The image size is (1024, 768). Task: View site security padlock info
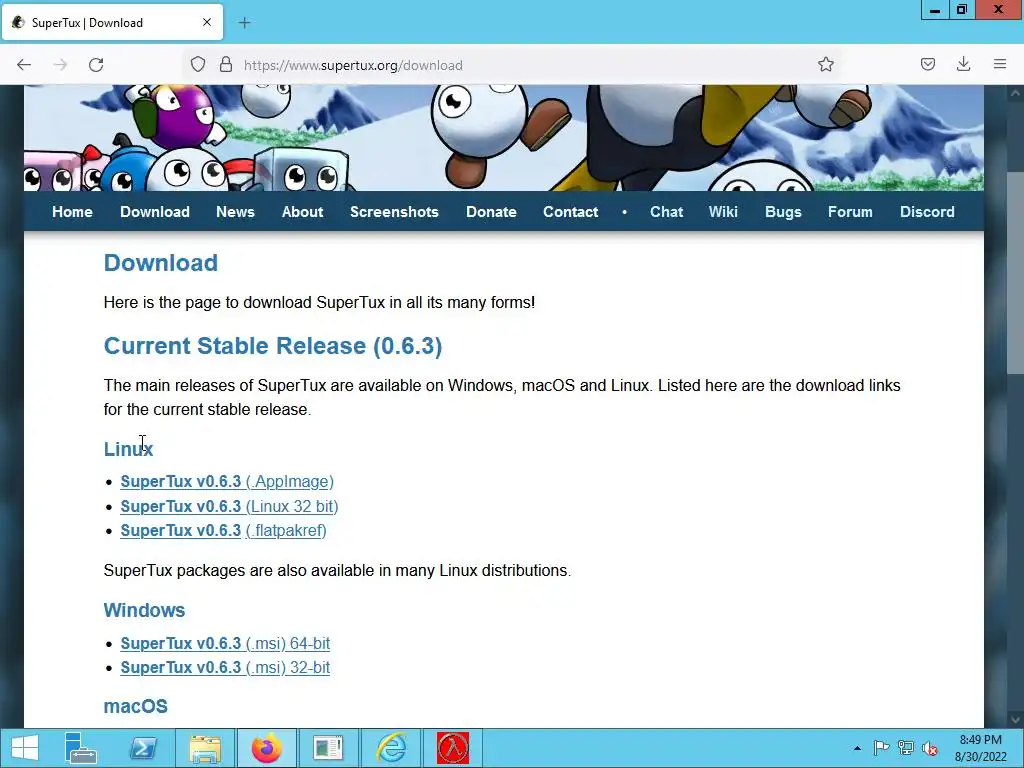coord(226,65)
